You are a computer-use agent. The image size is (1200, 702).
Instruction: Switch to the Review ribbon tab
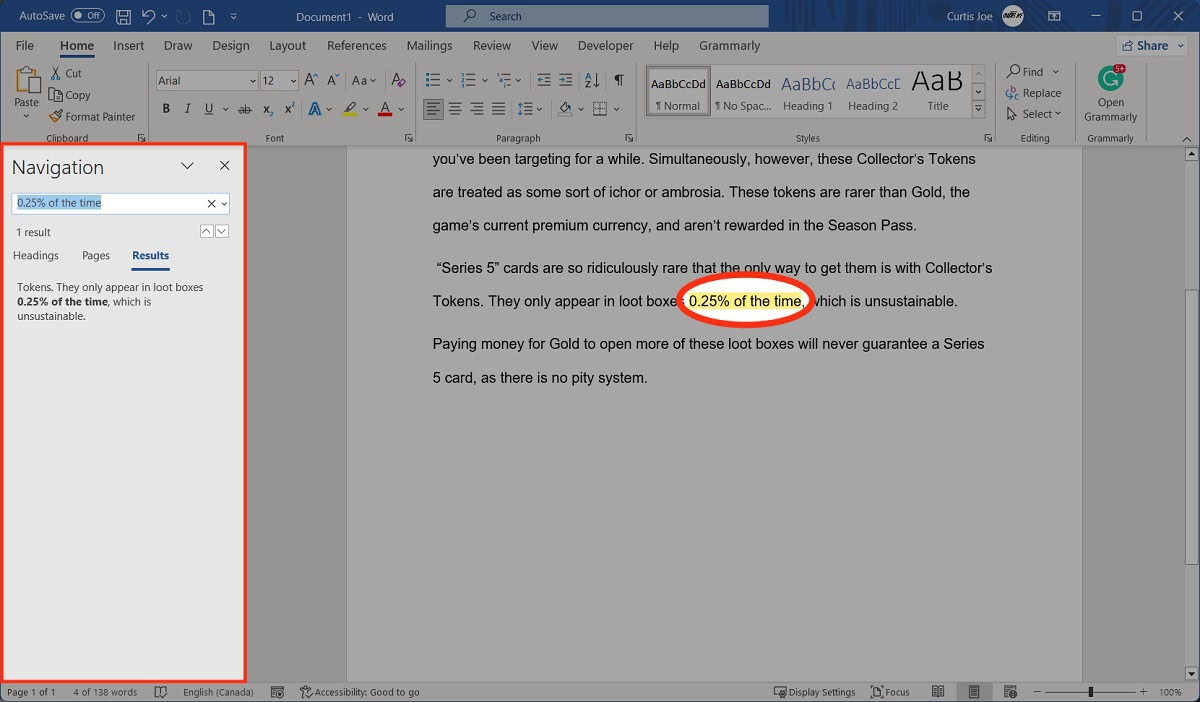coord(491,45)
